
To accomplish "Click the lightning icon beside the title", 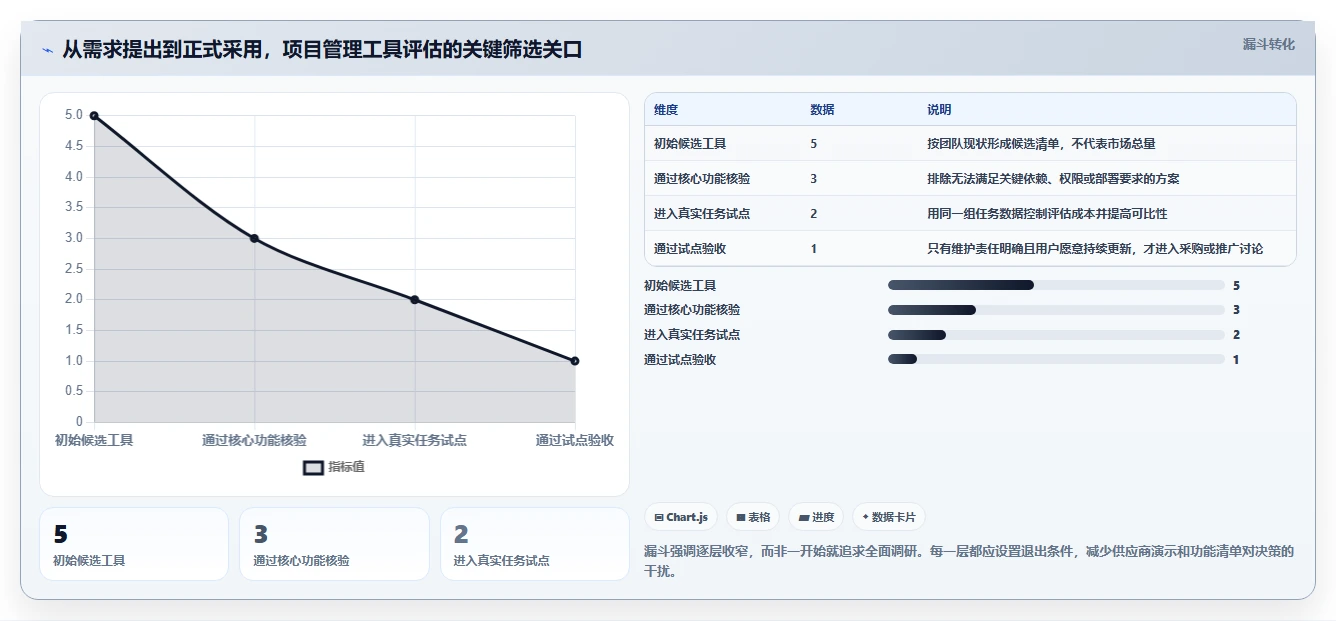I will [47, 50].
